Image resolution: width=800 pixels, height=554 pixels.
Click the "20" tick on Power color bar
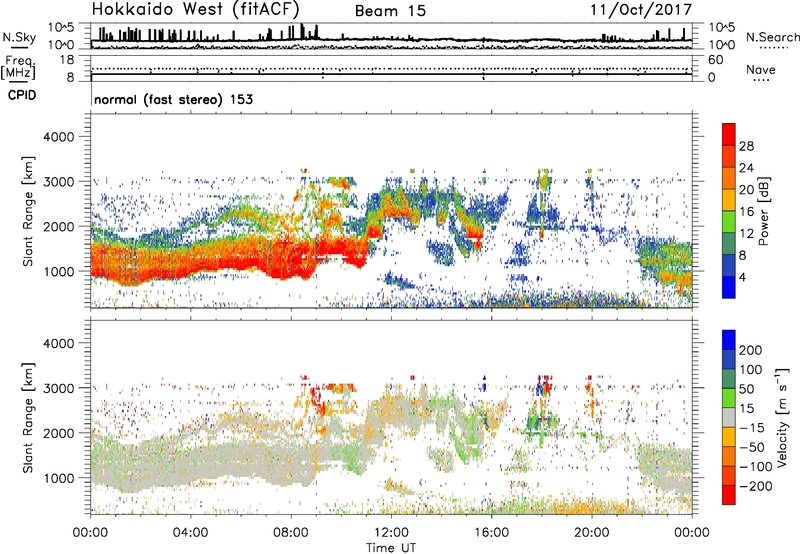[x=746, y=190]
